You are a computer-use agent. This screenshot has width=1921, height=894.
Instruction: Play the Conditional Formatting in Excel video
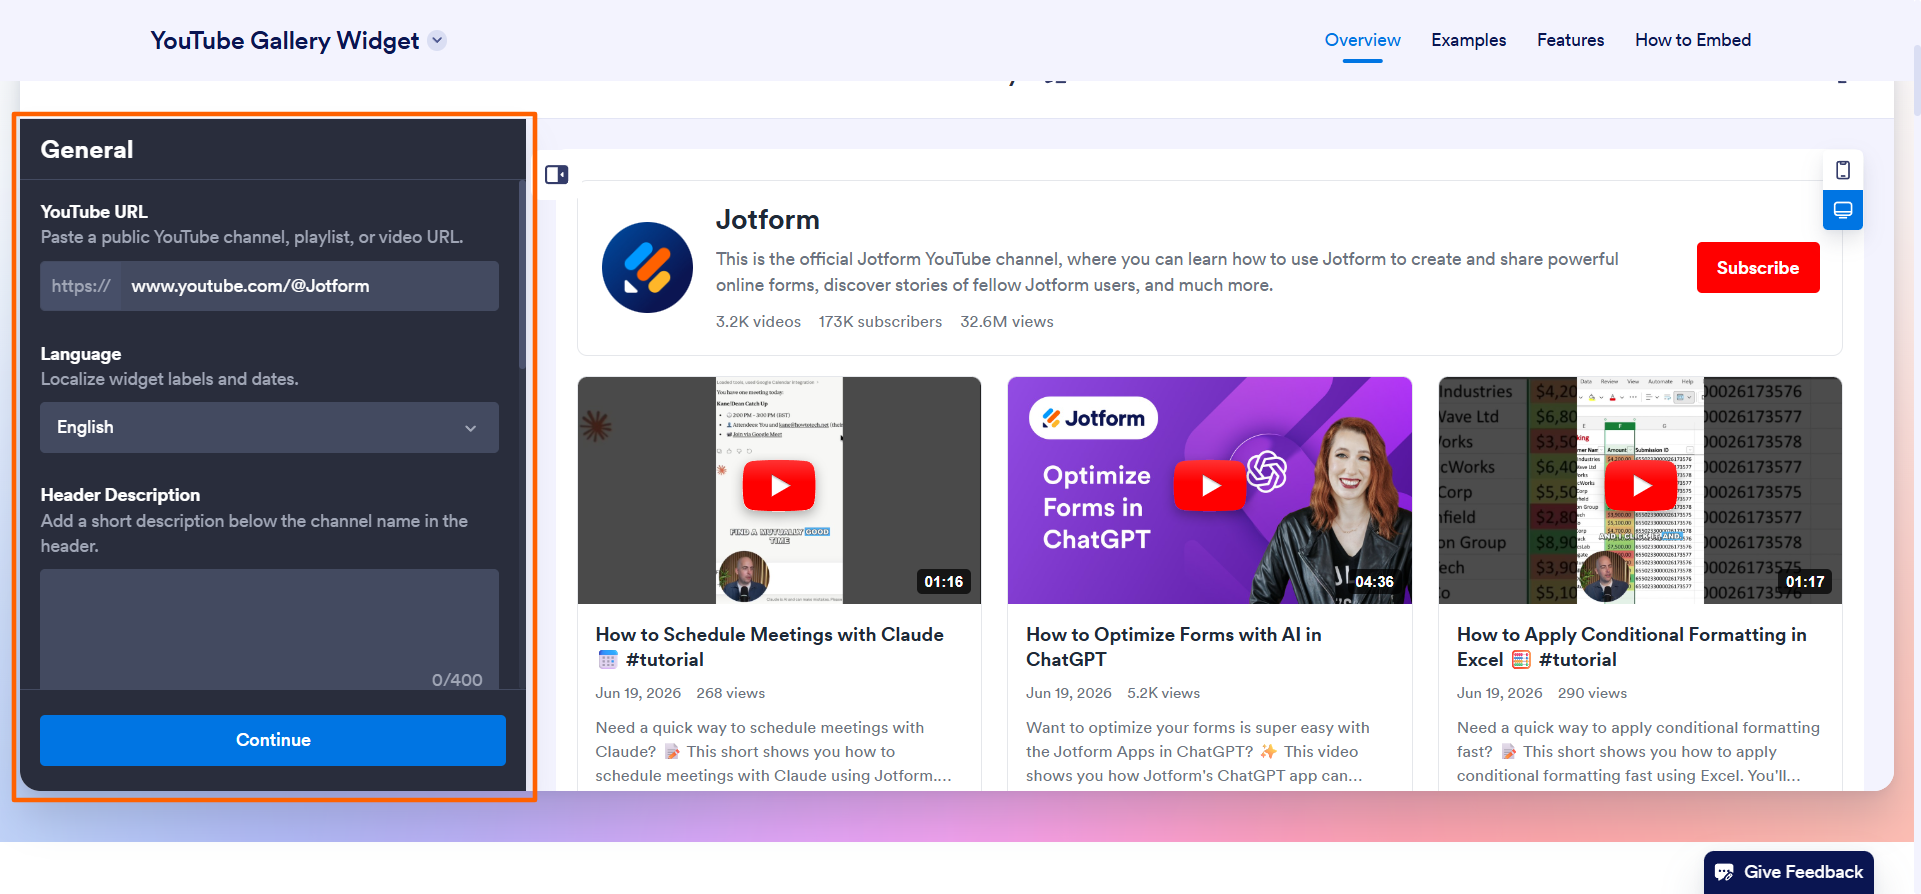pyautogui.click(x=1641, y=486)
